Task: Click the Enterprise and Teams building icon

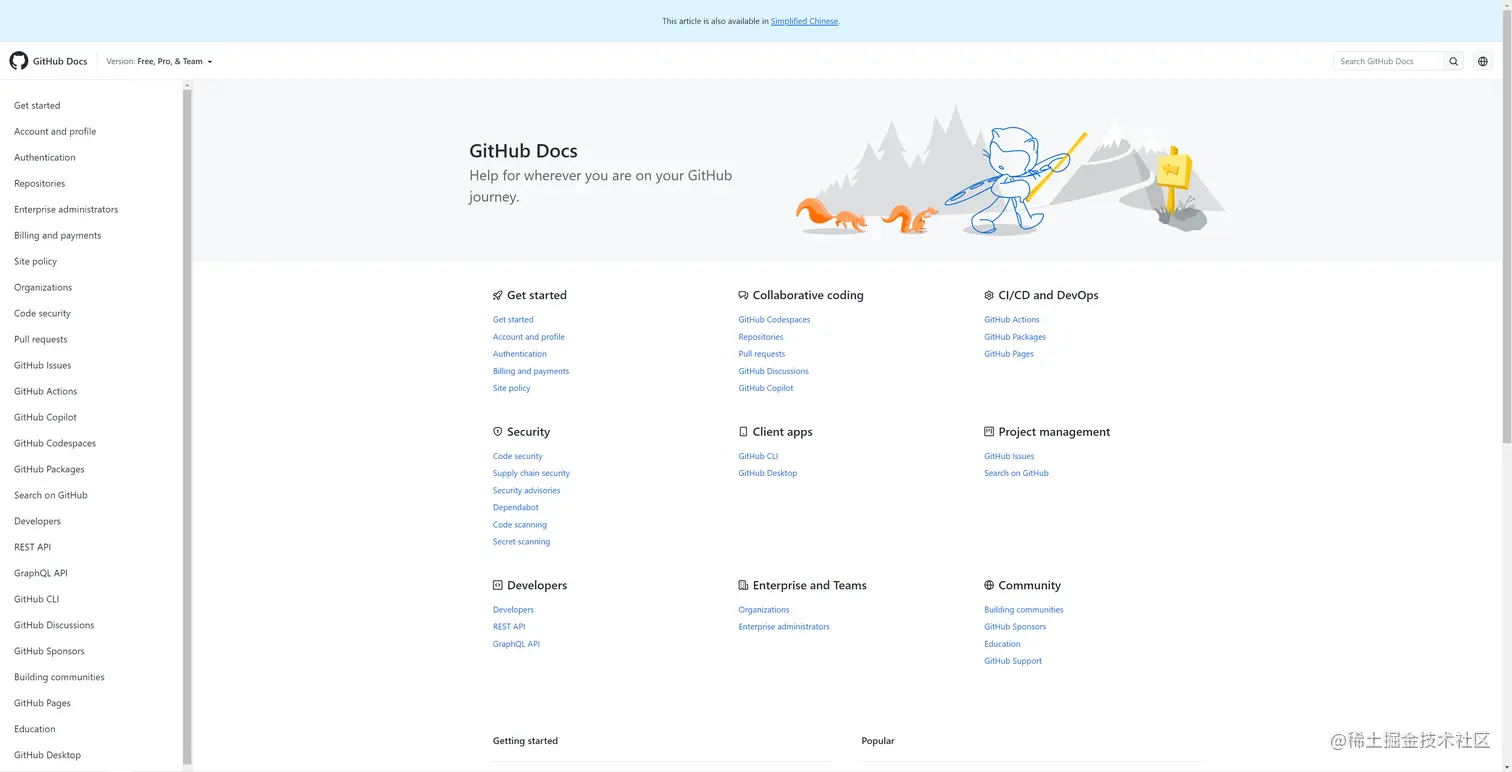Action: [743, 585]
